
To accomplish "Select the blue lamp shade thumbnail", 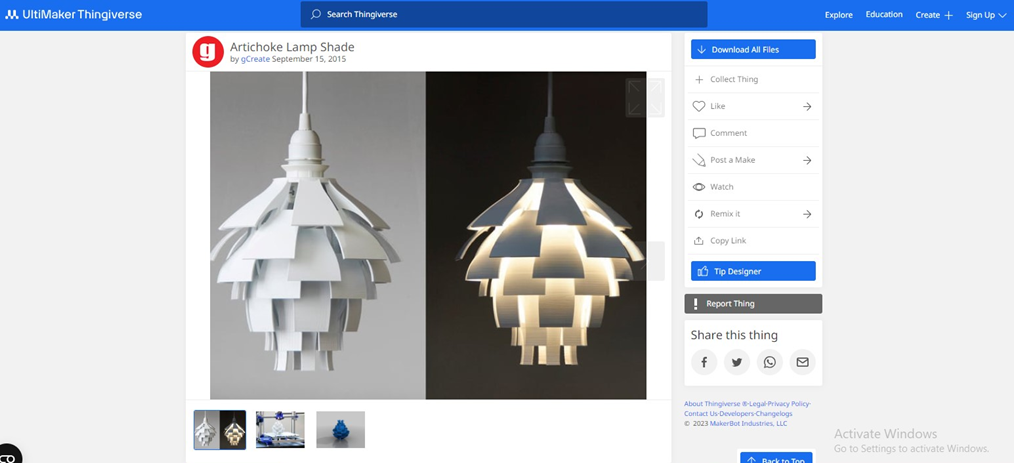I will click(x=340, y=430).
